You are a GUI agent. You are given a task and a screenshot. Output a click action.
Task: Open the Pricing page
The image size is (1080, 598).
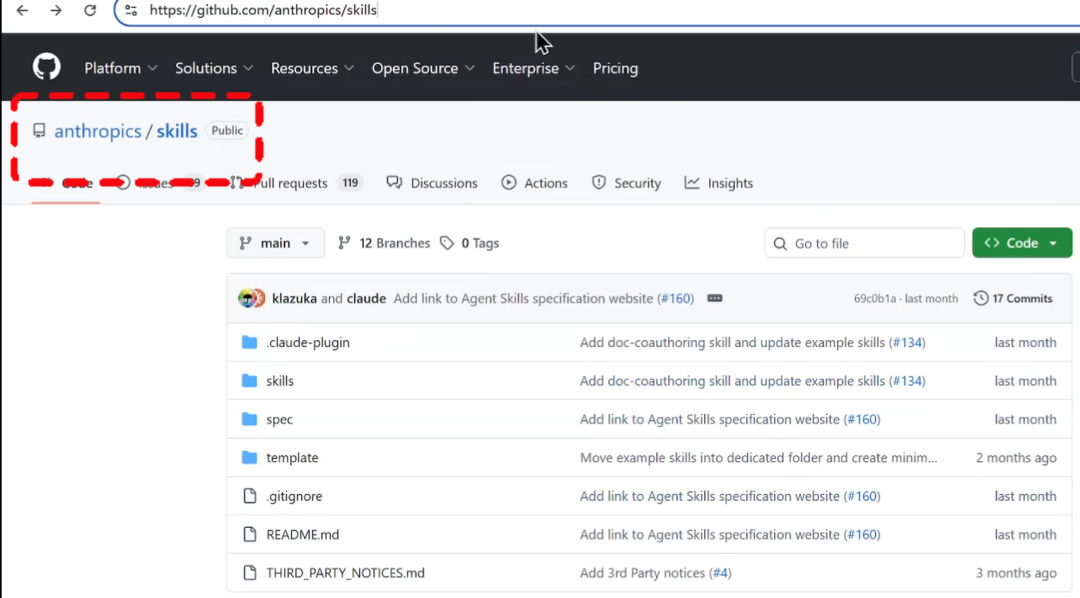click(615, 68)
